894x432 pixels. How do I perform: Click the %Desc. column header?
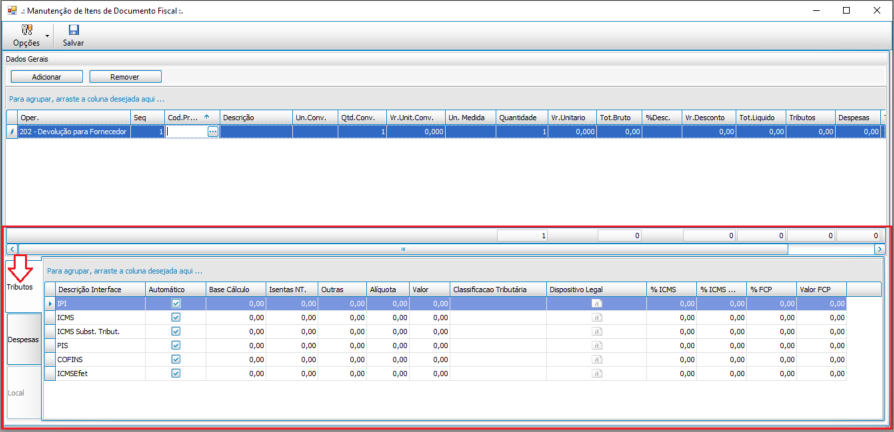663,117
